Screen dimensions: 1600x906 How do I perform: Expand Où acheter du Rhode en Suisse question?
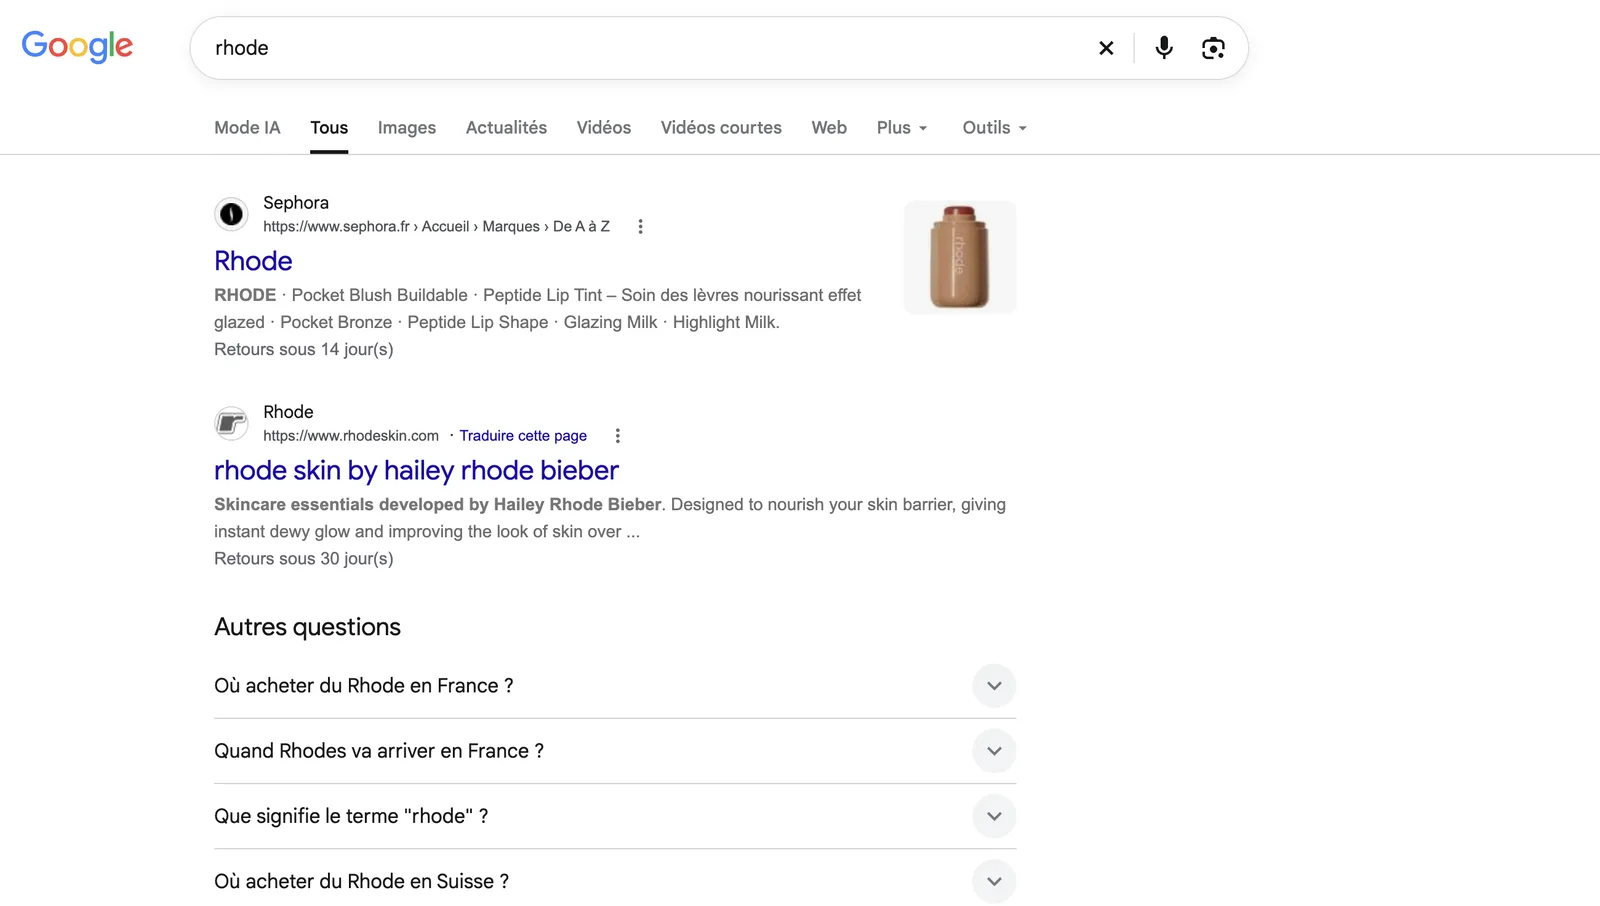tap(615, 881)
